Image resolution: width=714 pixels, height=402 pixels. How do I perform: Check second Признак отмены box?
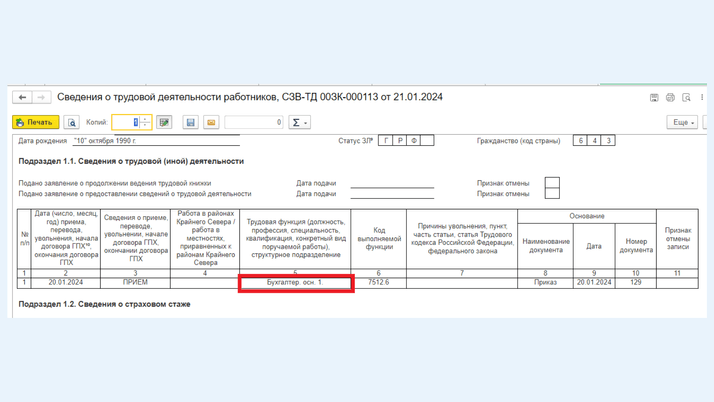click(552, 193)
